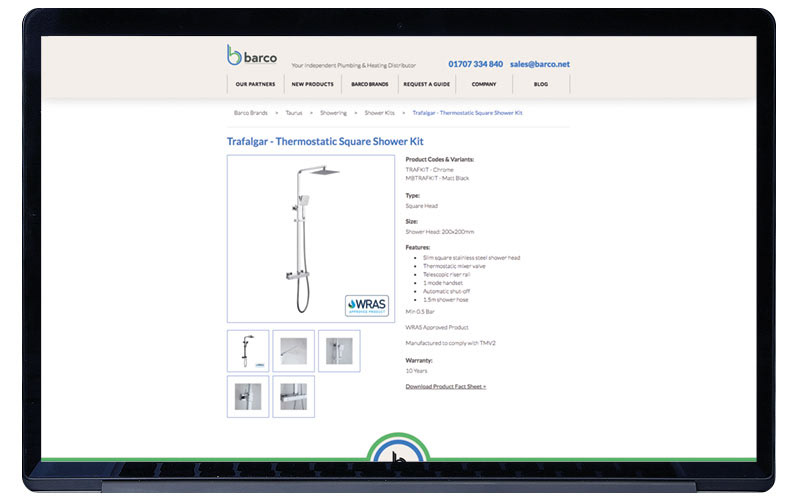
Task: Select the fifth thumbnail showing mixer valve
Action: (293, 397)
